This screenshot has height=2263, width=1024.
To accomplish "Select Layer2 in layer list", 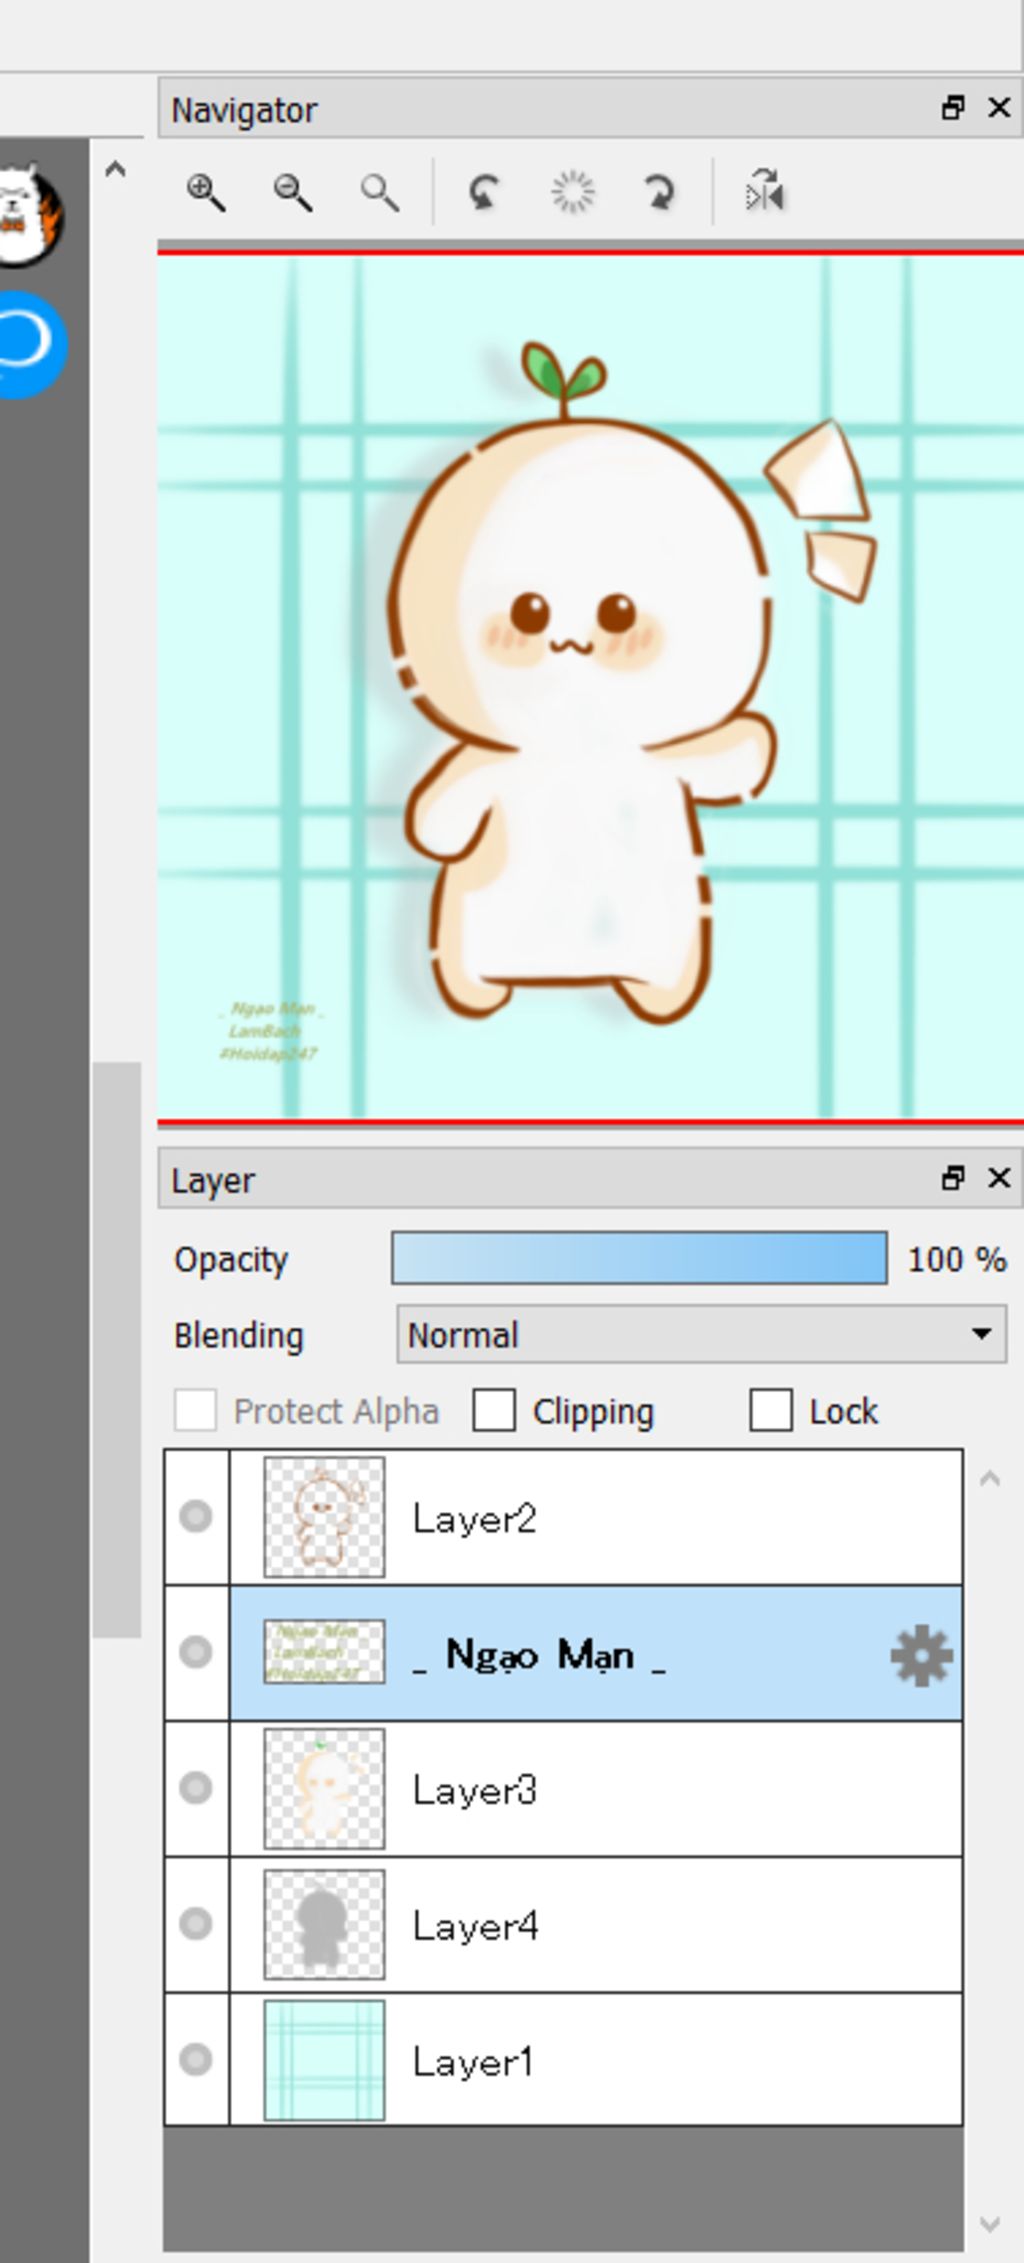I will point(596,1517).
